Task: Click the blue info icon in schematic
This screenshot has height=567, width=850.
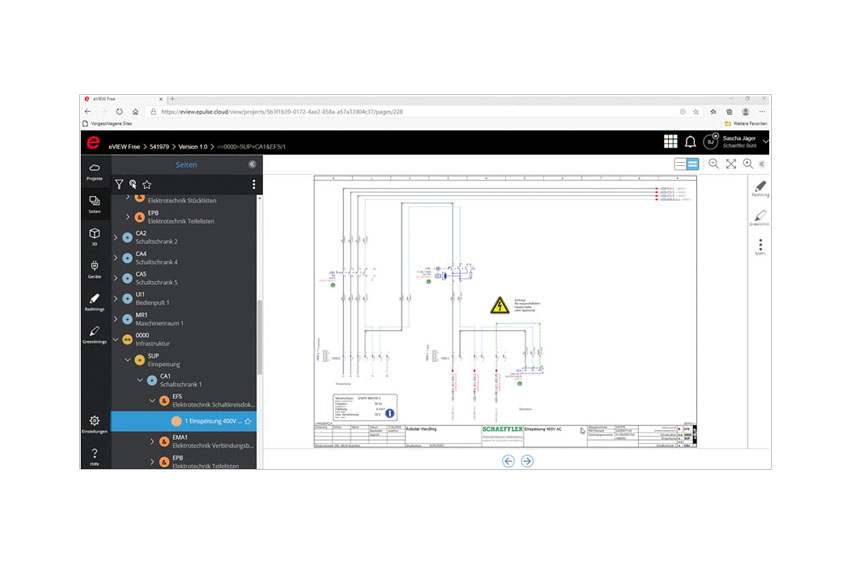Action: pos(389,414)
